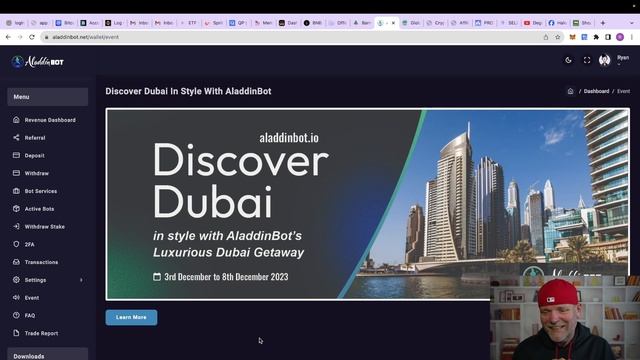
Task: Click the Menu section header
Action: (x=48, y=97)
